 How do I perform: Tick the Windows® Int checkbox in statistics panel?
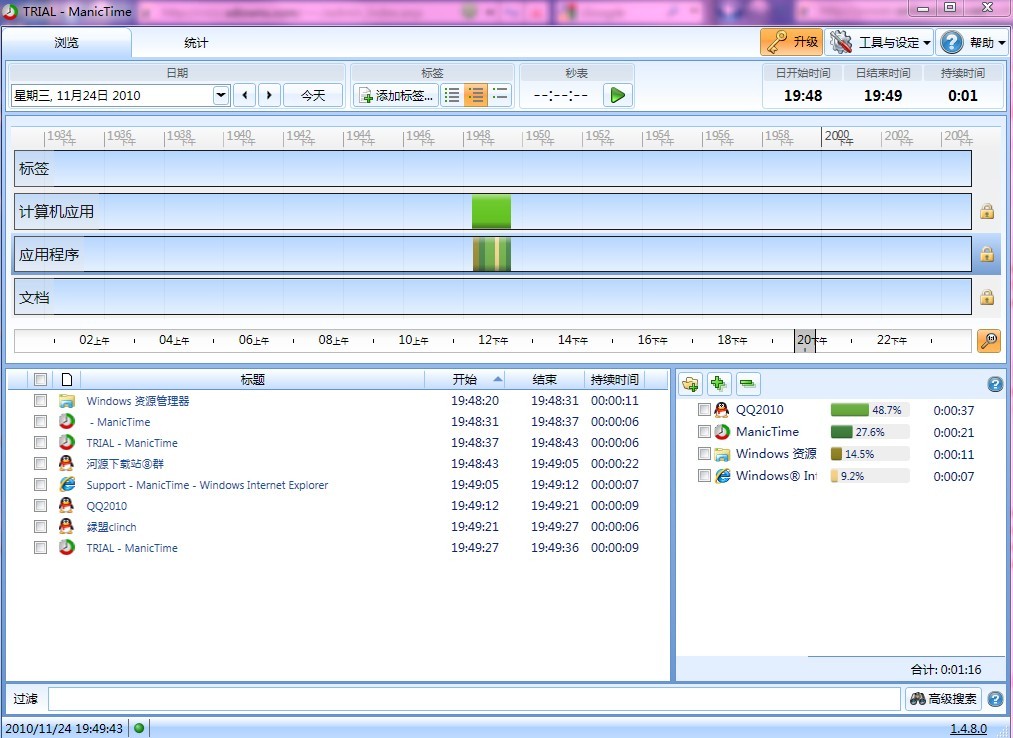tap(704, 476)
